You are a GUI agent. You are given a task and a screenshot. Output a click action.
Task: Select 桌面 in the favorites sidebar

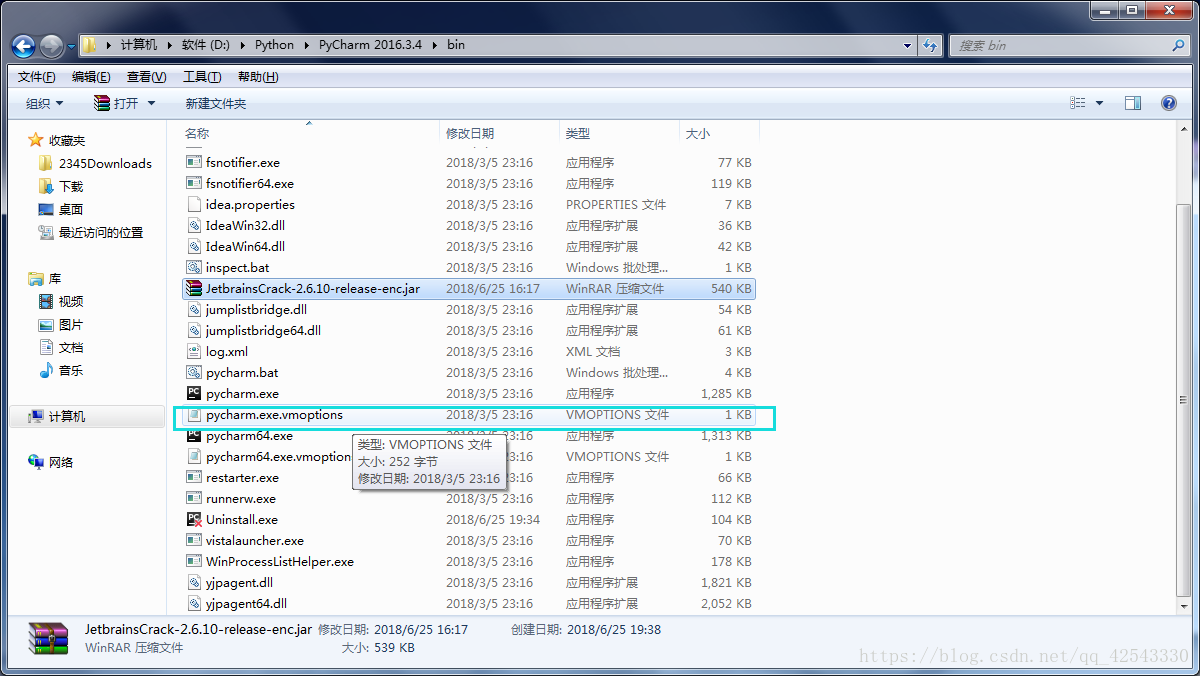coord(71,209)
